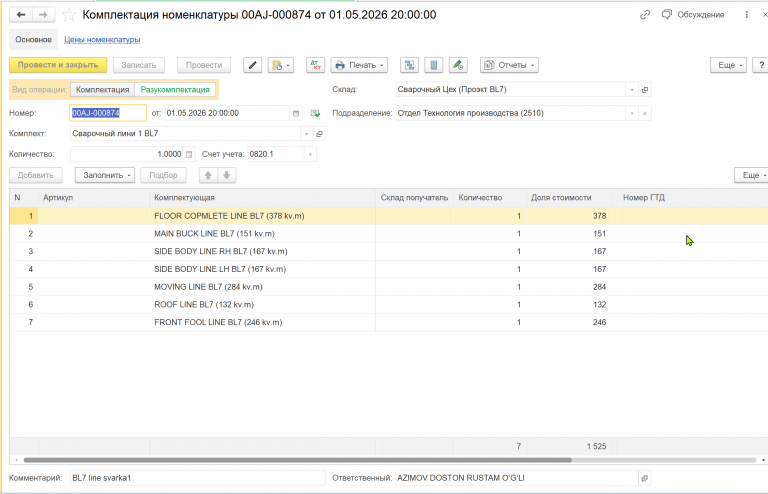Select Разукомплектация operation type
The height and width of the screenshot is (494, 768).
[175, 90]
